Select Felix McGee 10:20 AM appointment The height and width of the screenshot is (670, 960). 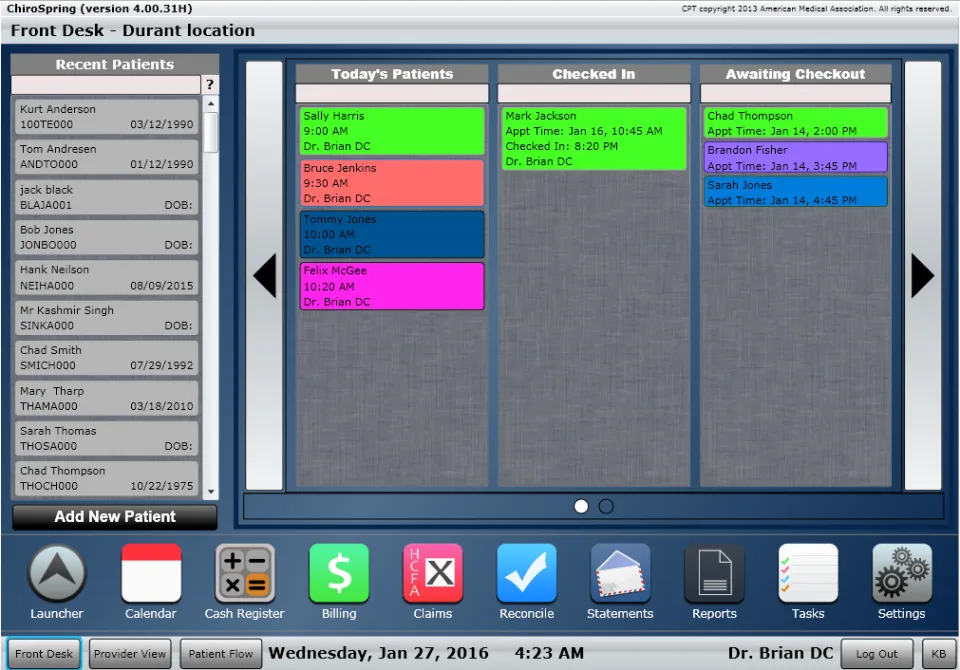coord(392,286)
